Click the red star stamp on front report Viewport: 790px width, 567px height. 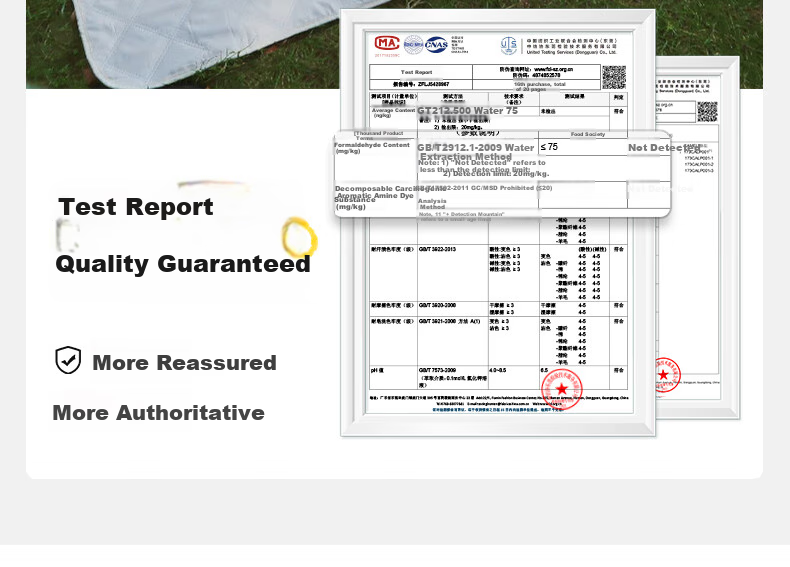click(562, 389)
